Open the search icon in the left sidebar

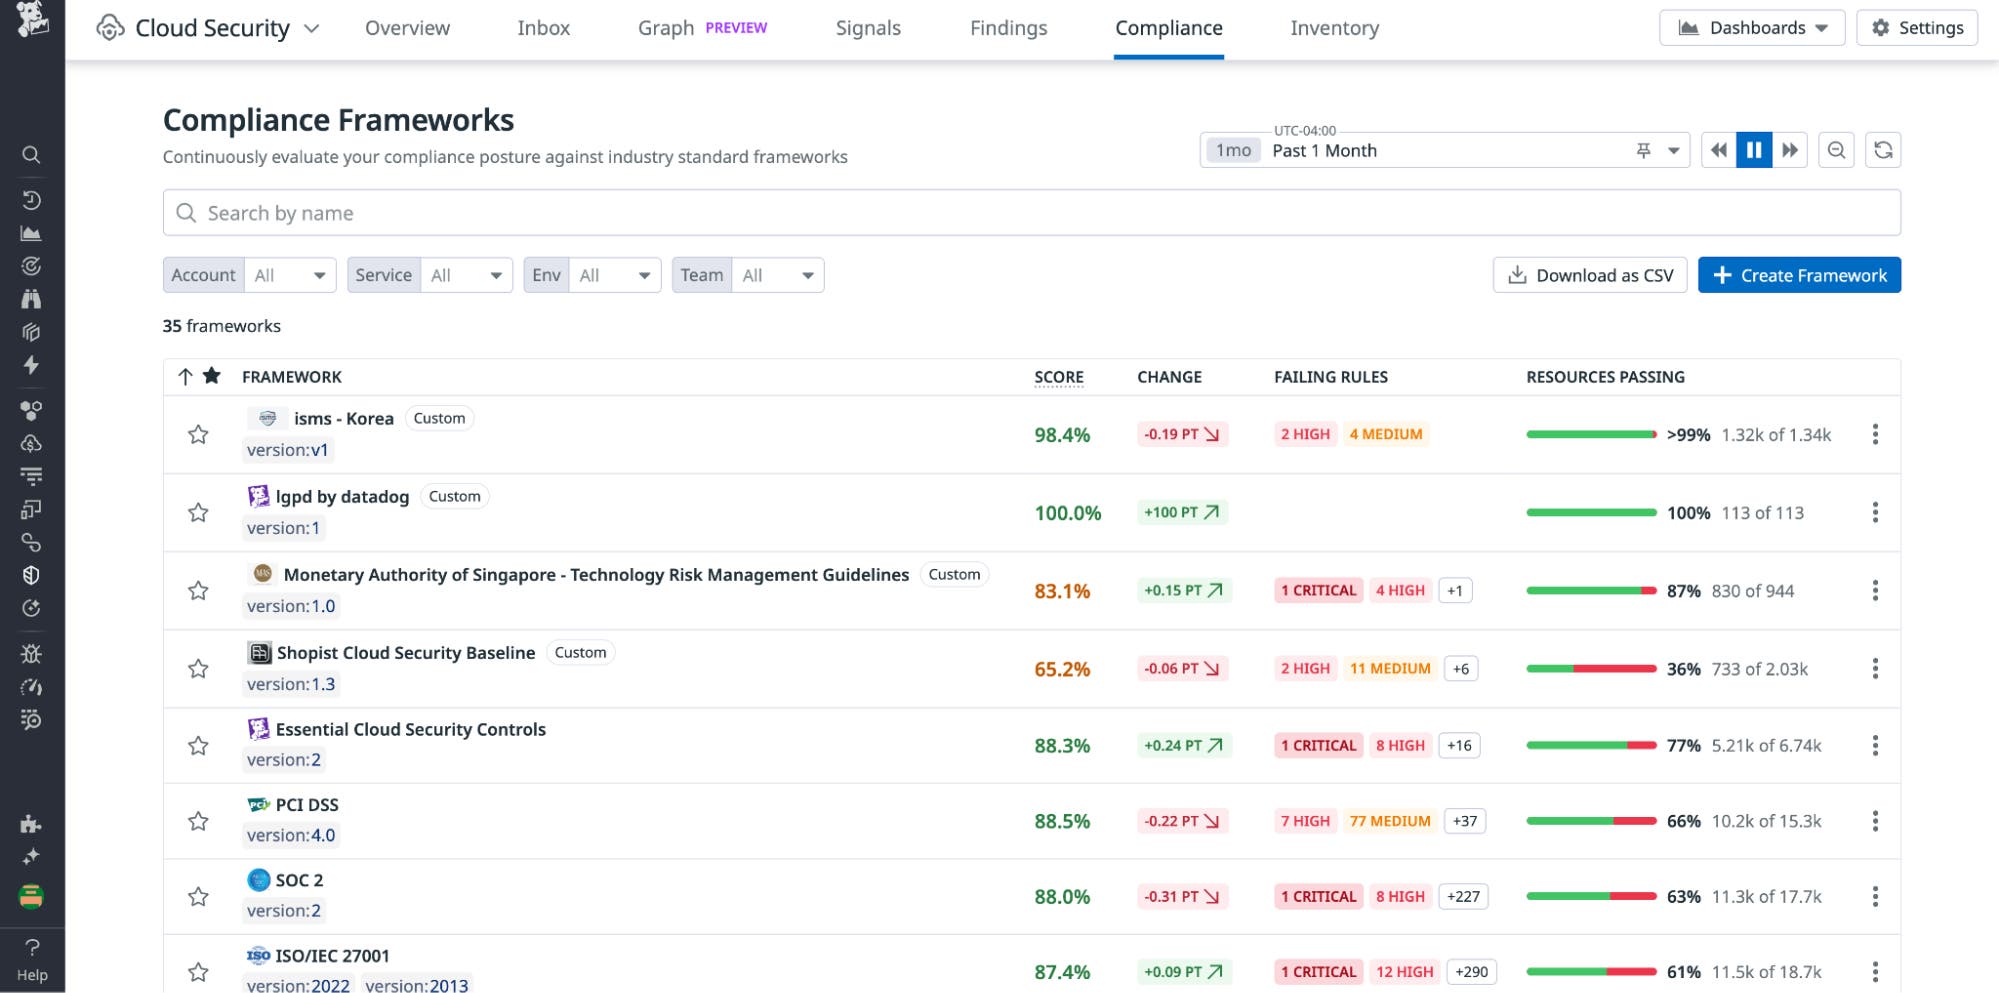pos(32,155)
